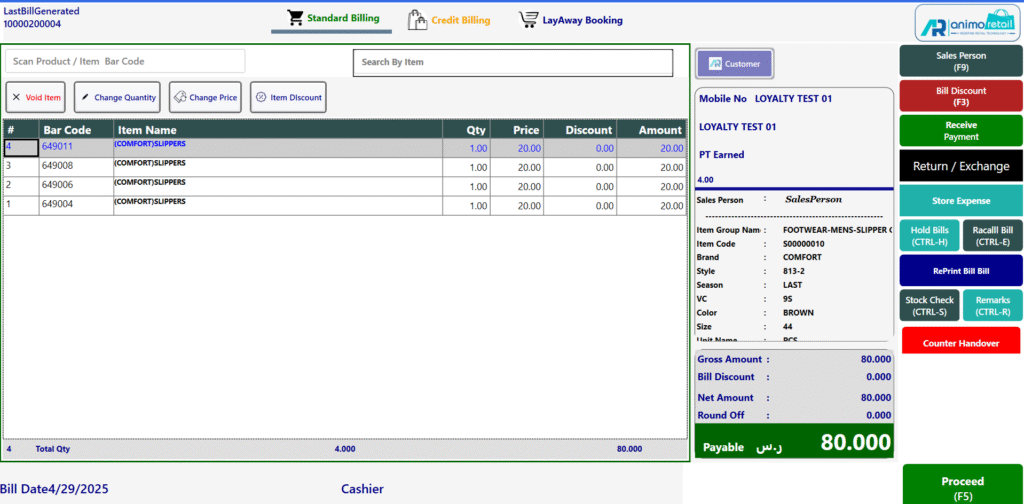Open Return / Exchange
This screenshot has height=504, width=1024.
[960, 166]
